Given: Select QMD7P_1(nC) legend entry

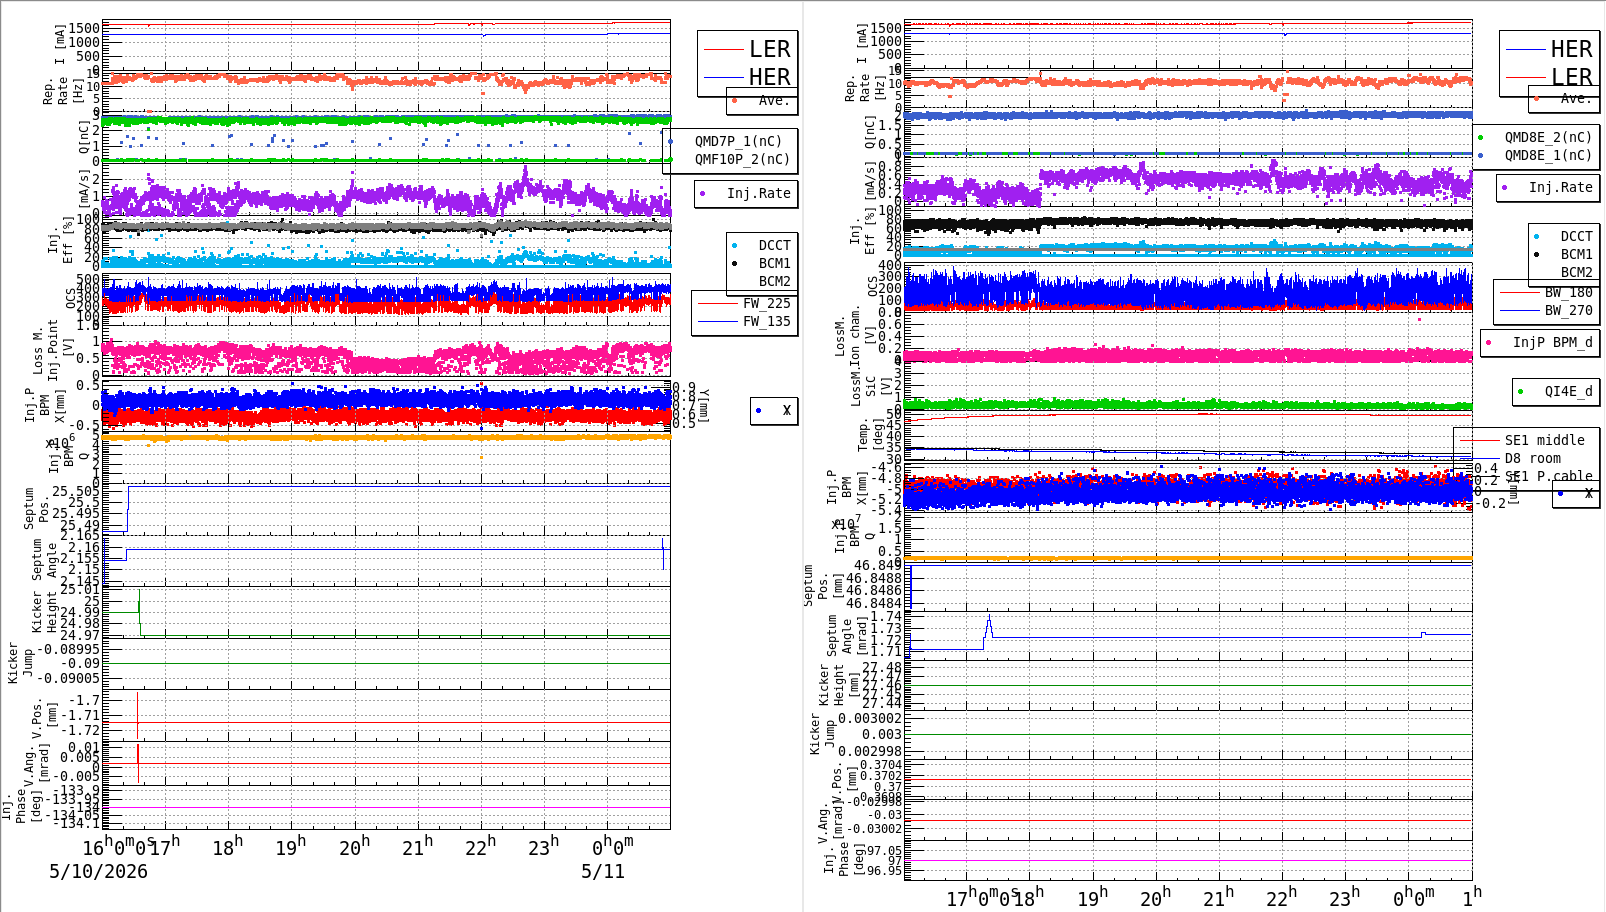Looking at the screenshot, I should coord(729,141).
